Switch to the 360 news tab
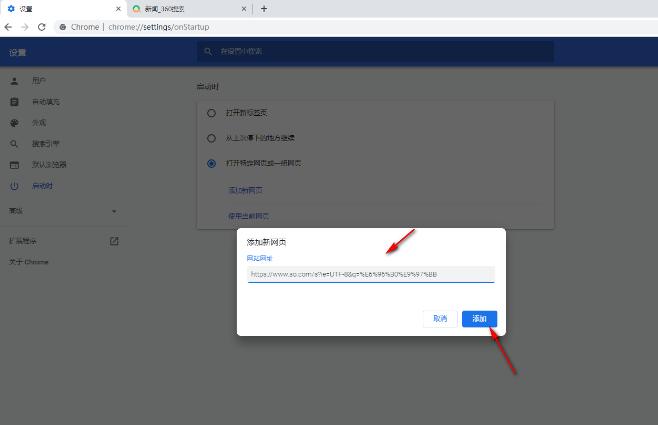Image resolution: width=658 pixels, height=425 pixels. point(189,9)
